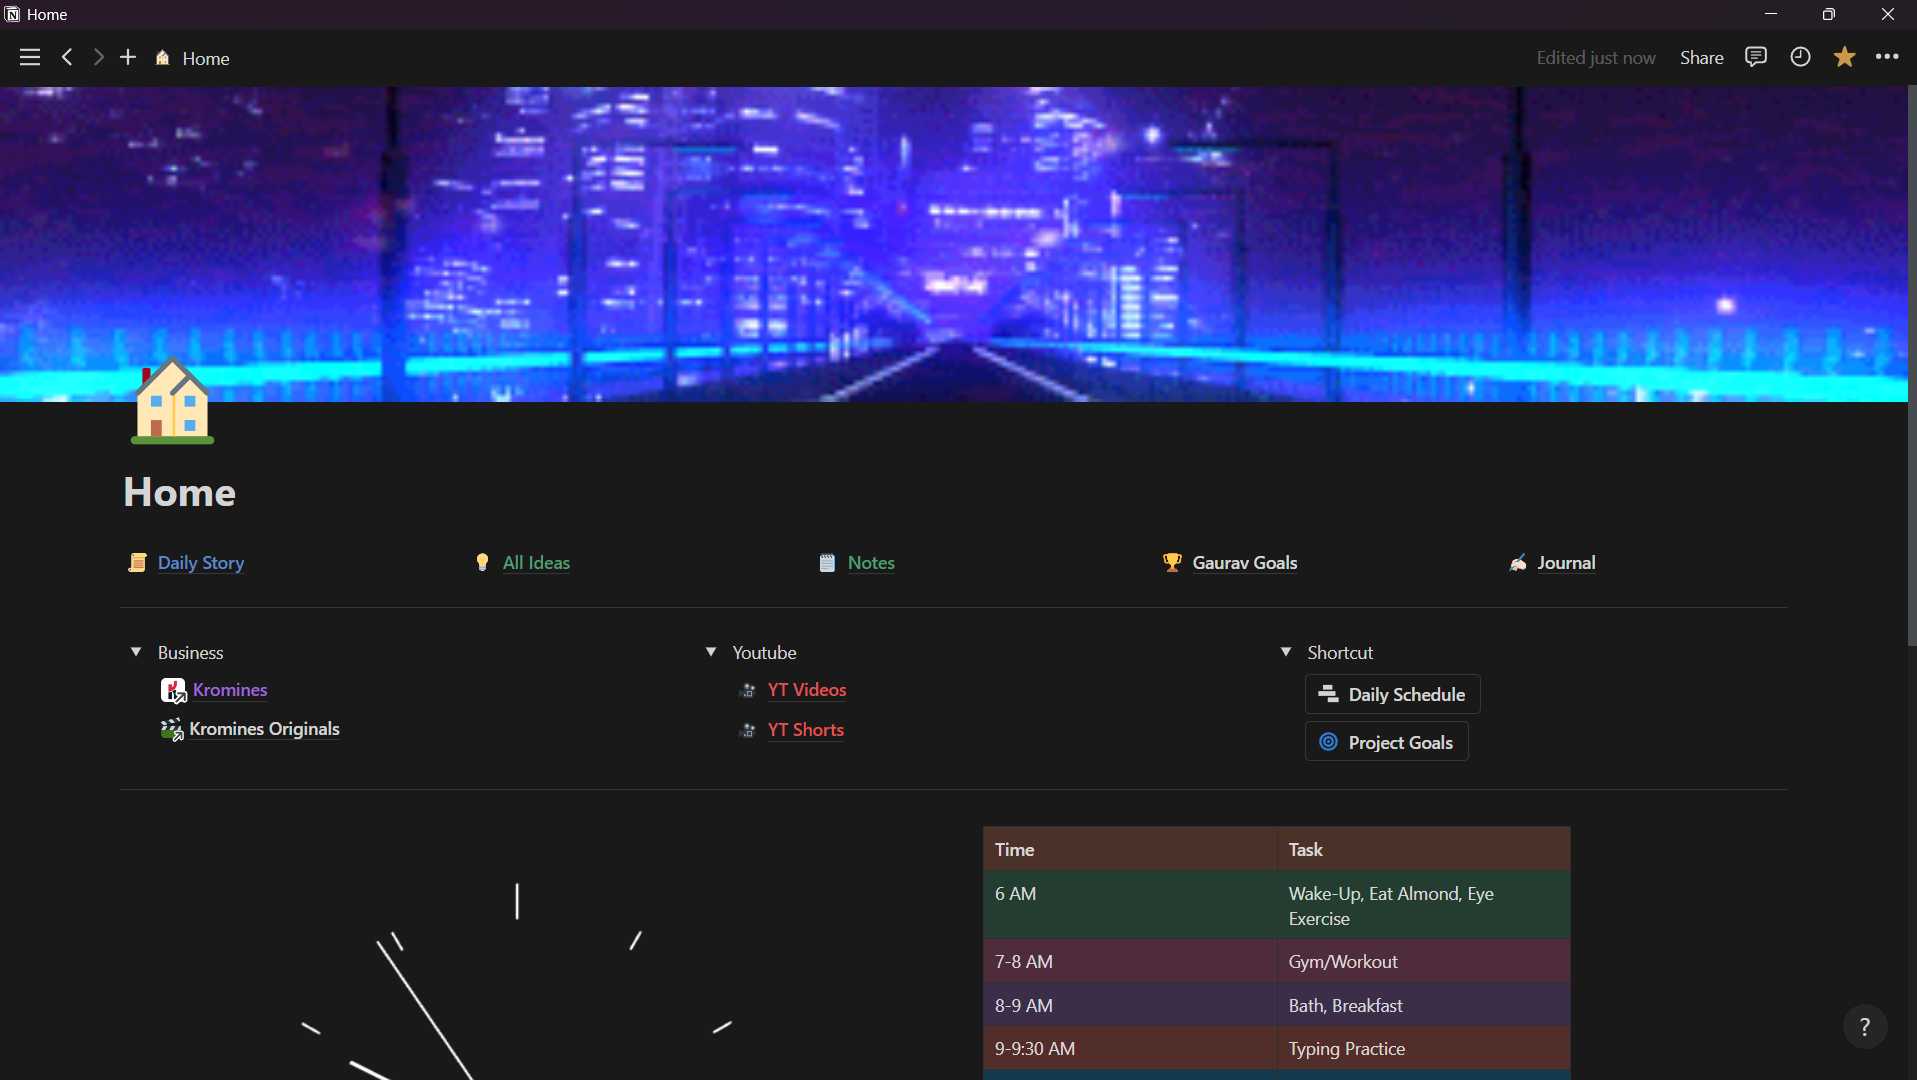This screenshot has width=1917, height=1080.
Task: Select the Gym/Workout task cell
Action: (x=1423, y=961)
